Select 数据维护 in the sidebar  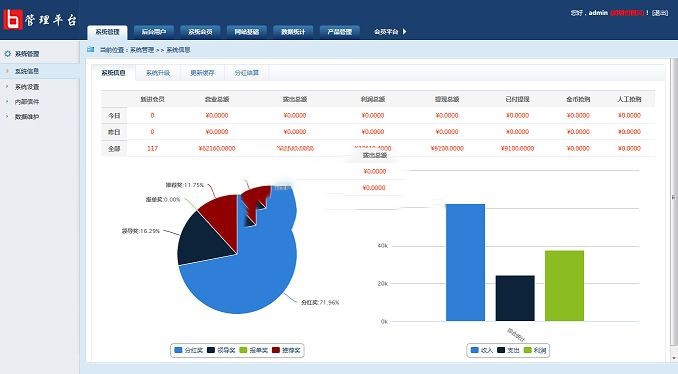point(27,117)
